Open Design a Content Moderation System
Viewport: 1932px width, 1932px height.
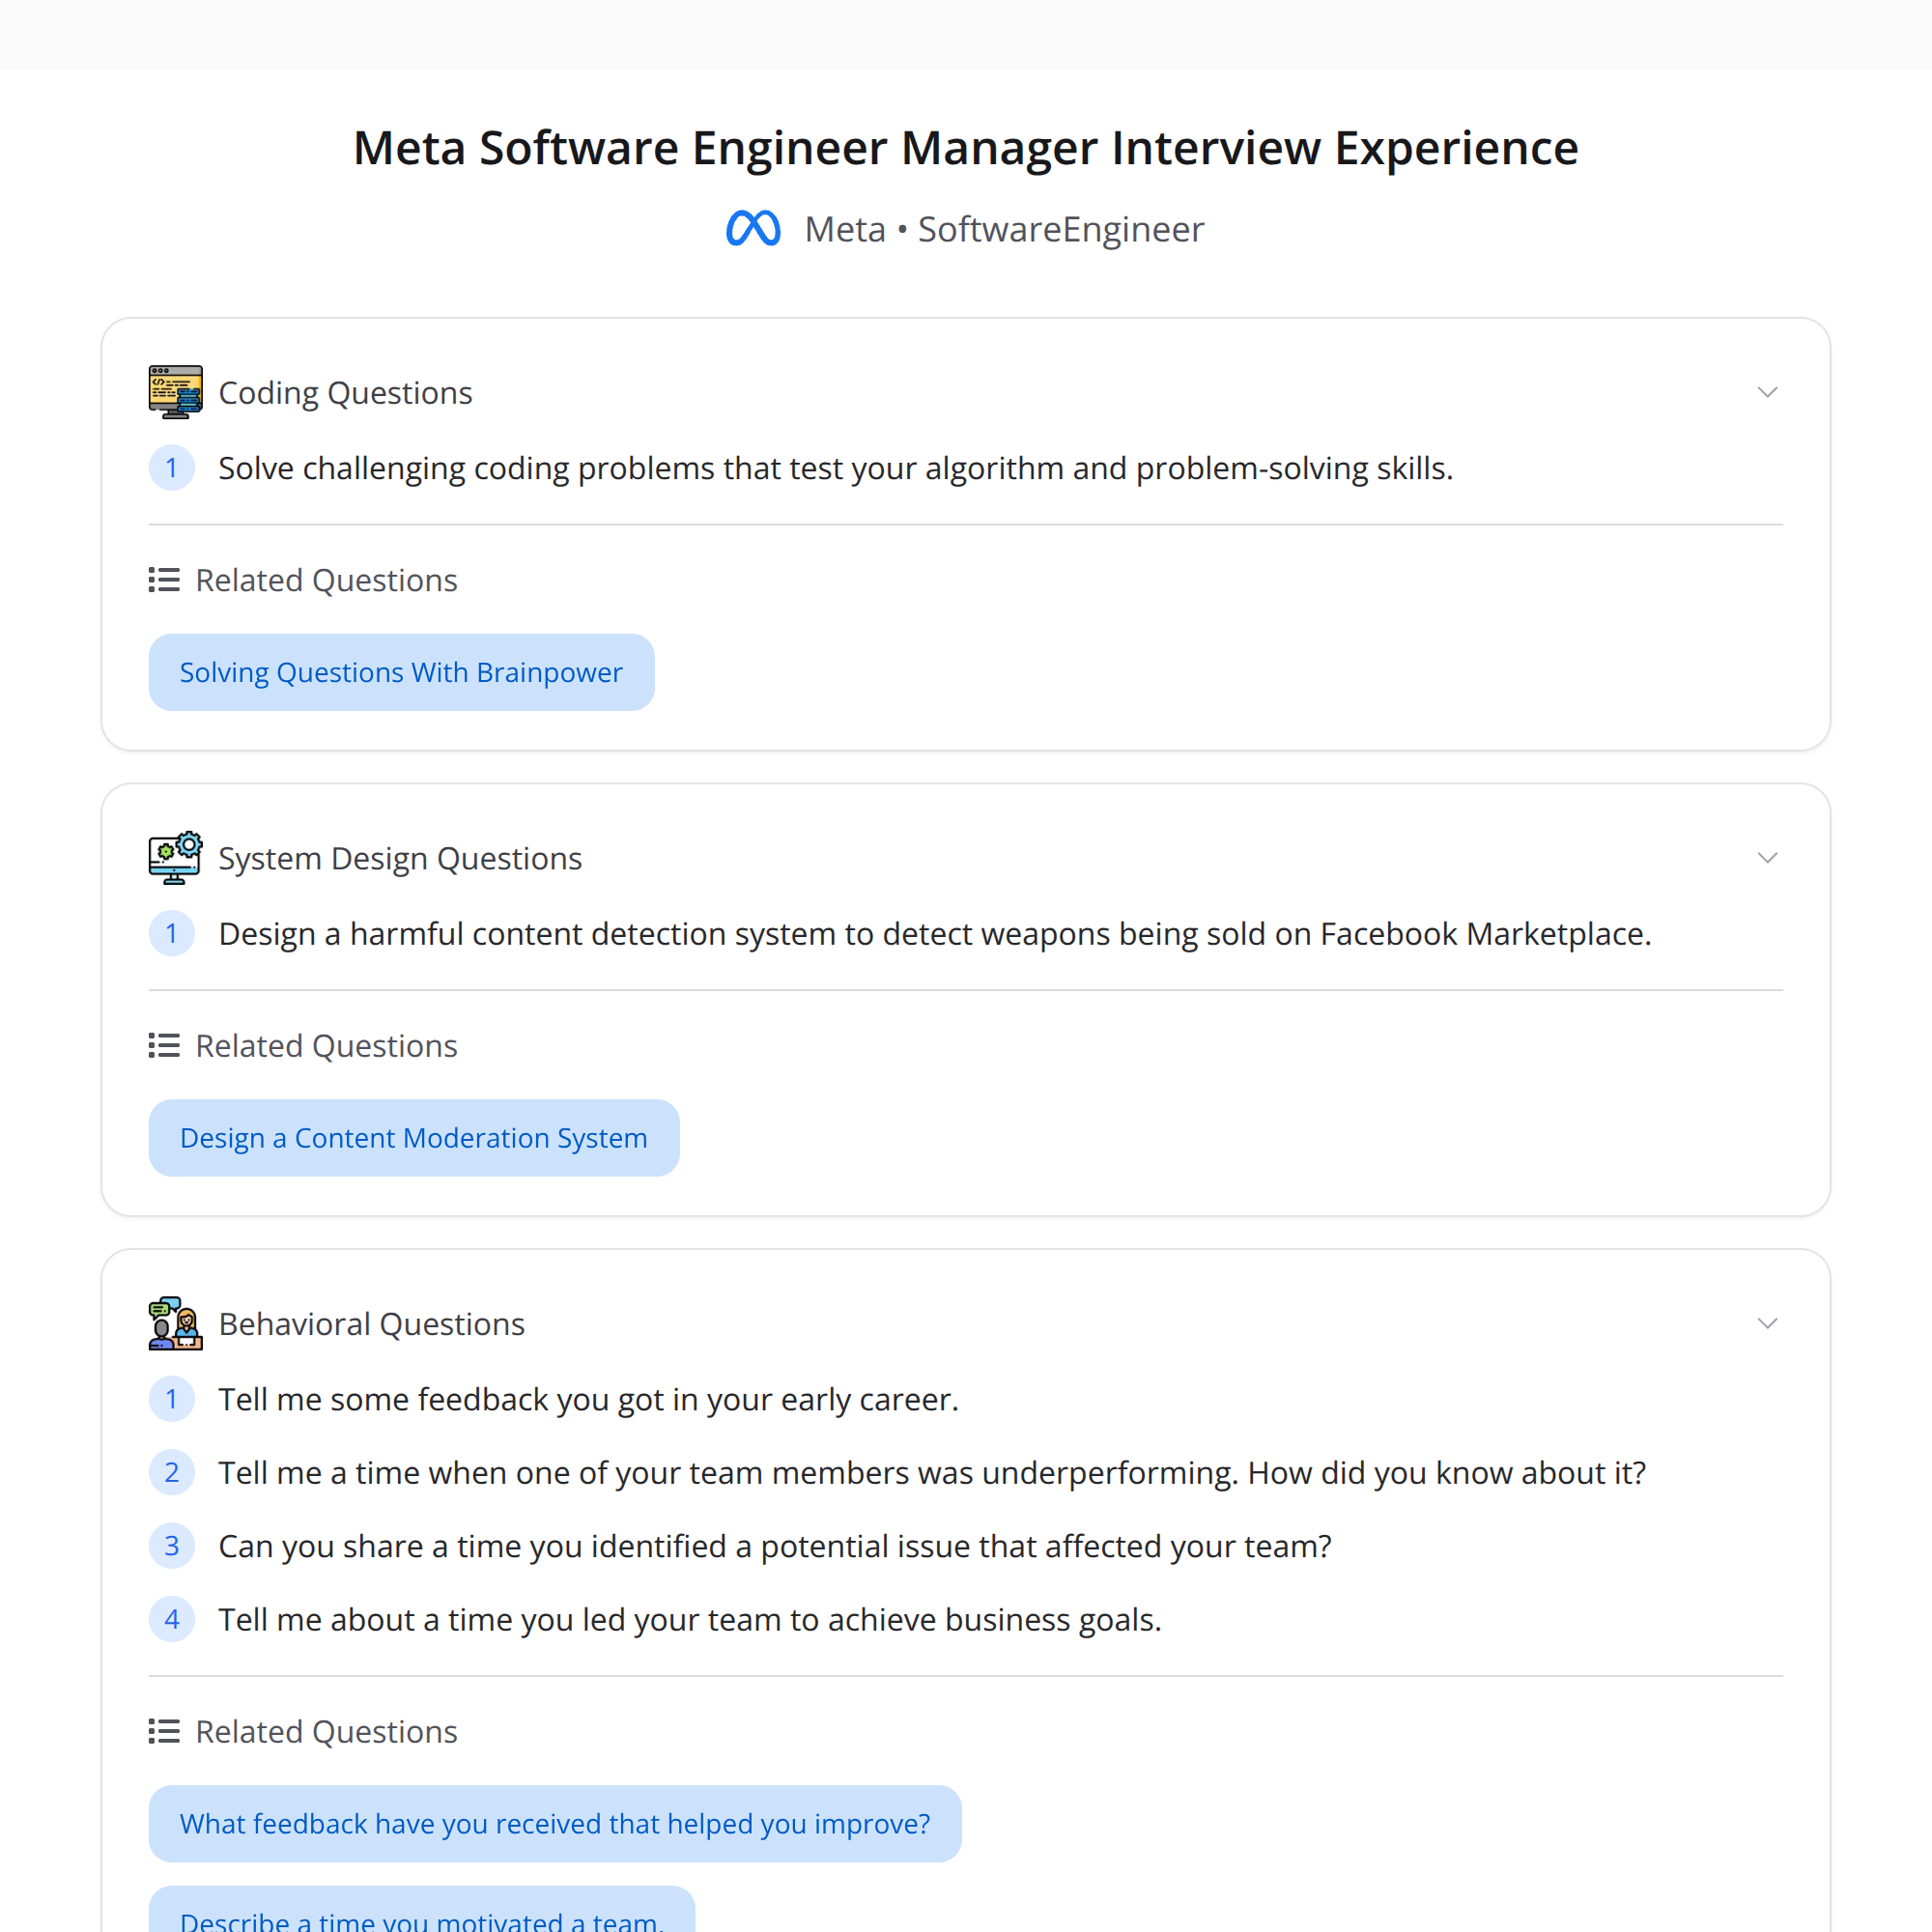click(x=413, y=1137)
